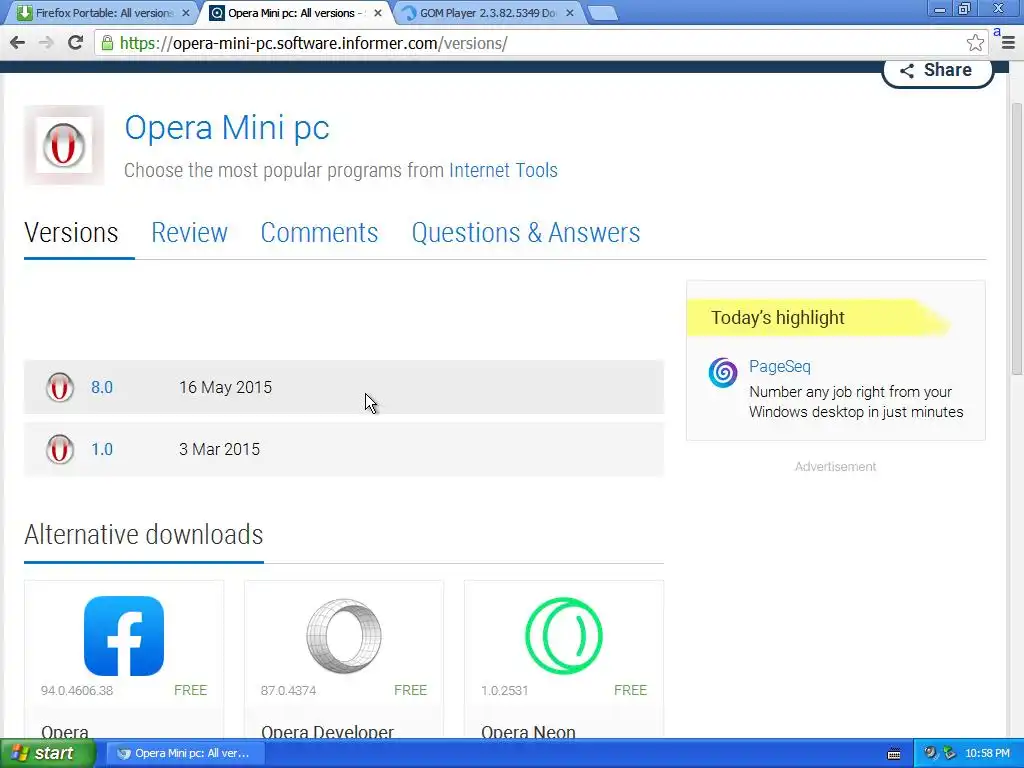Viewport: 1024px width, 768px height.
Task: Open the Comments tab
Action: (x=319, y=232)
